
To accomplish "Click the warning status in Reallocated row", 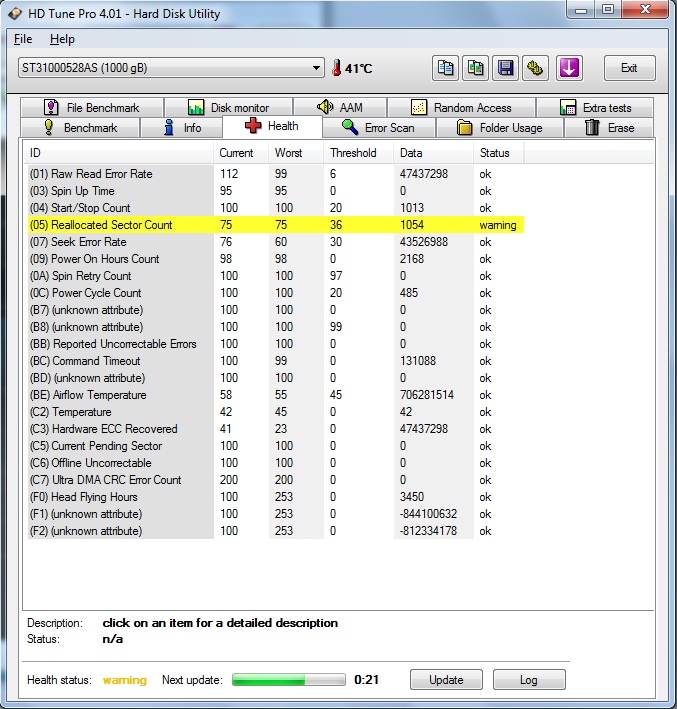I will click(x=498, y=225).
